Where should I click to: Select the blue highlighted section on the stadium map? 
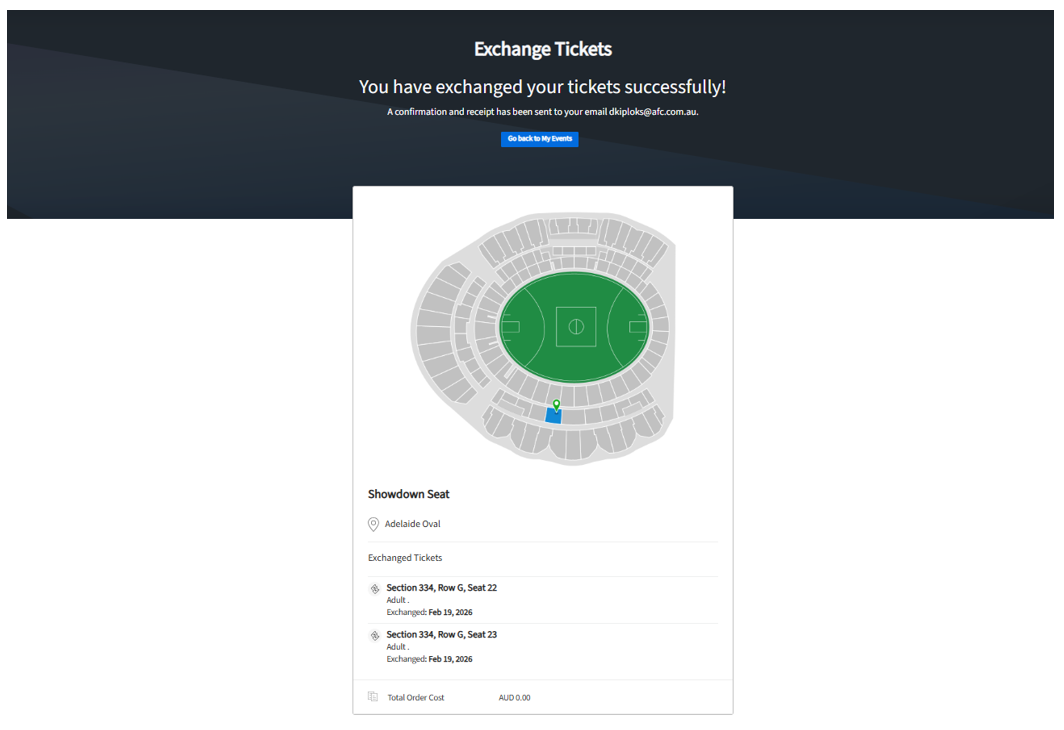[553, 416]
